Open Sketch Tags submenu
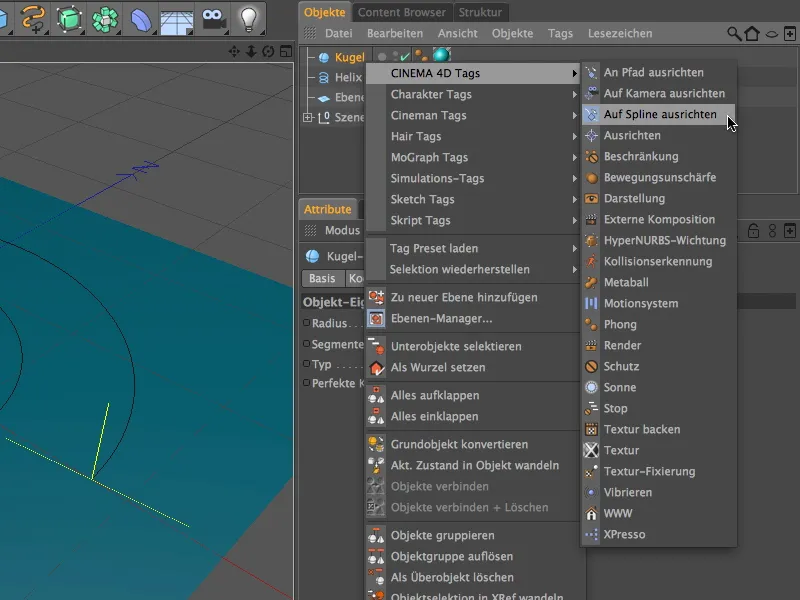Screen dimensions: 800x600 pos(472,199)
